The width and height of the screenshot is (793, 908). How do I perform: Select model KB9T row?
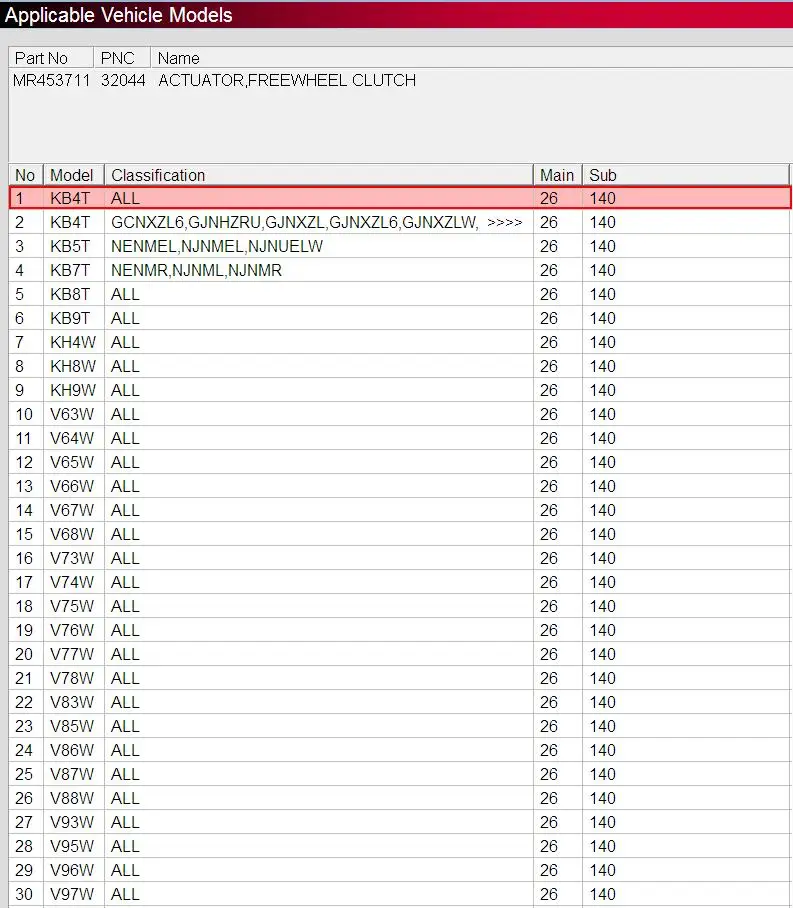(x=400, y=318)
